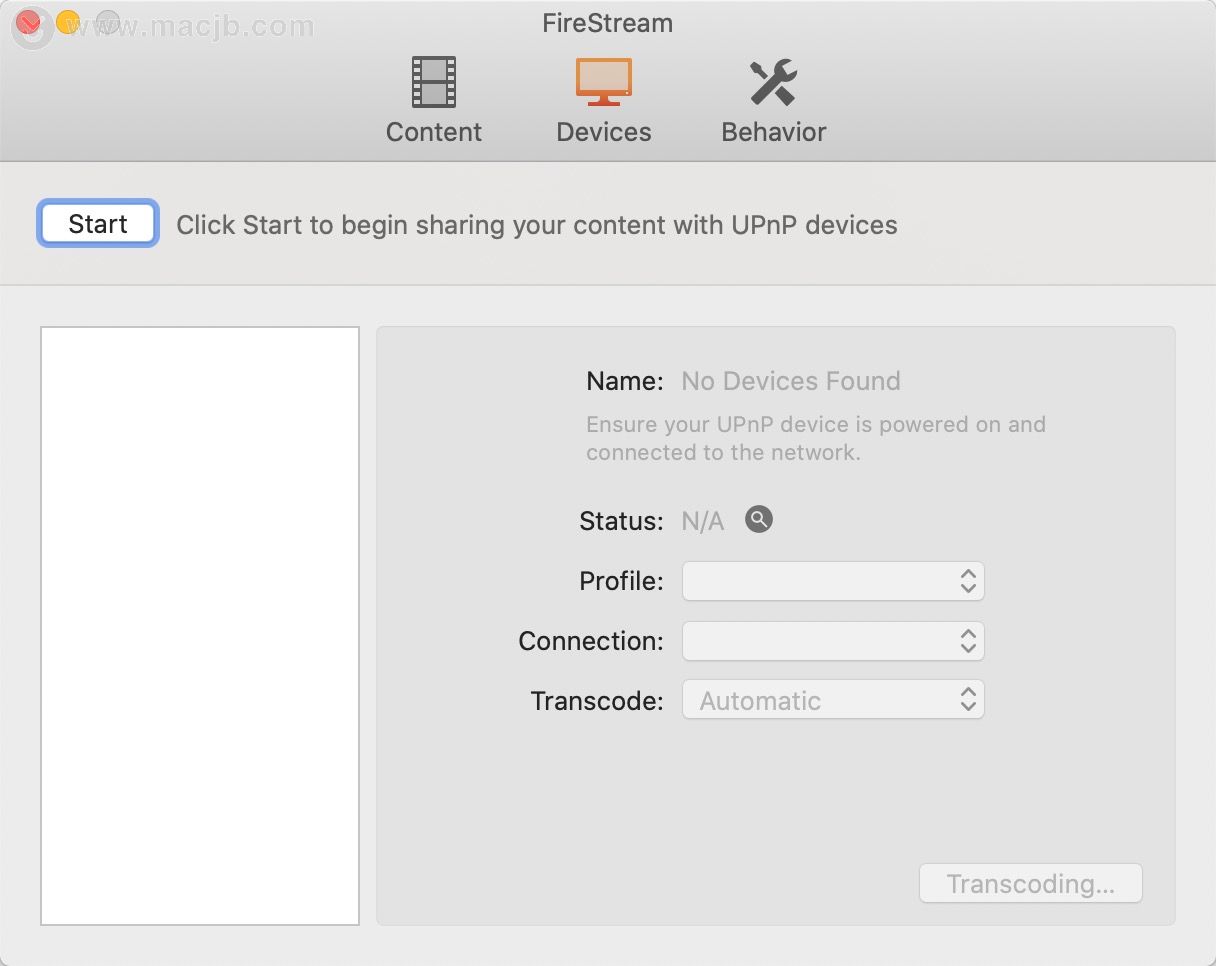This screenshot has height=966, width=1216.
Task: Click the 'N/A' status value
Action: pos(703,521)
